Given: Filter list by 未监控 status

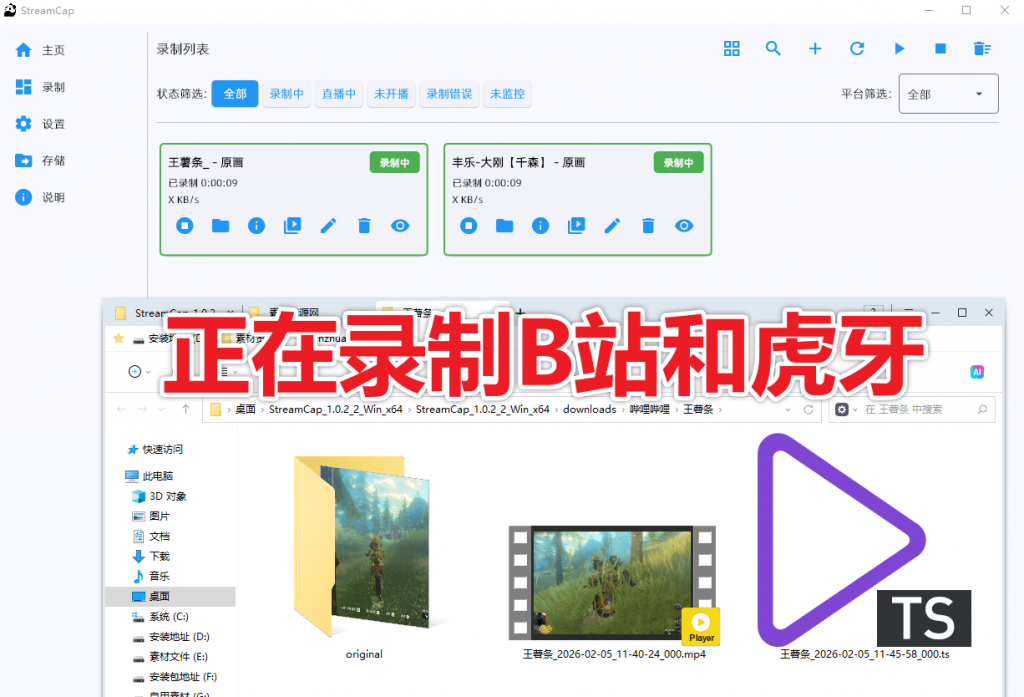Looking at the screenshot, I should tap(507, 94).
